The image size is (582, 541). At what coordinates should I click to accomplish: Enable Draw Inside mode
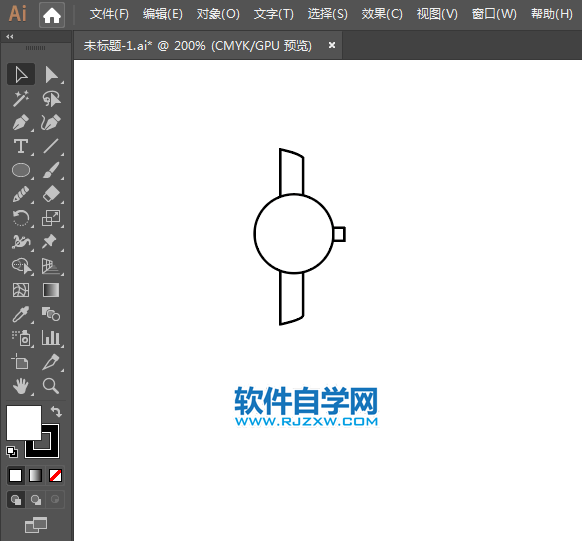[55, 500]
